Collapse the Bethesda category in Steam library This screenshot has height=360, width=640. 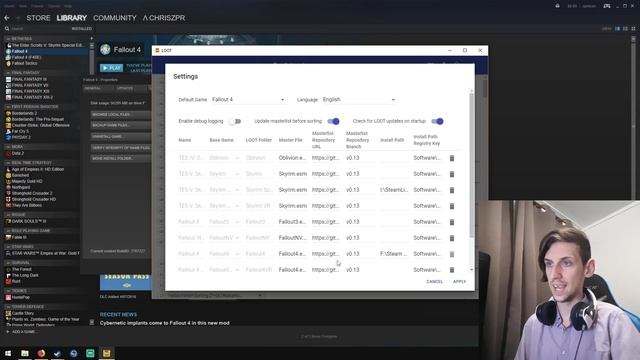[x=8, y=39]
